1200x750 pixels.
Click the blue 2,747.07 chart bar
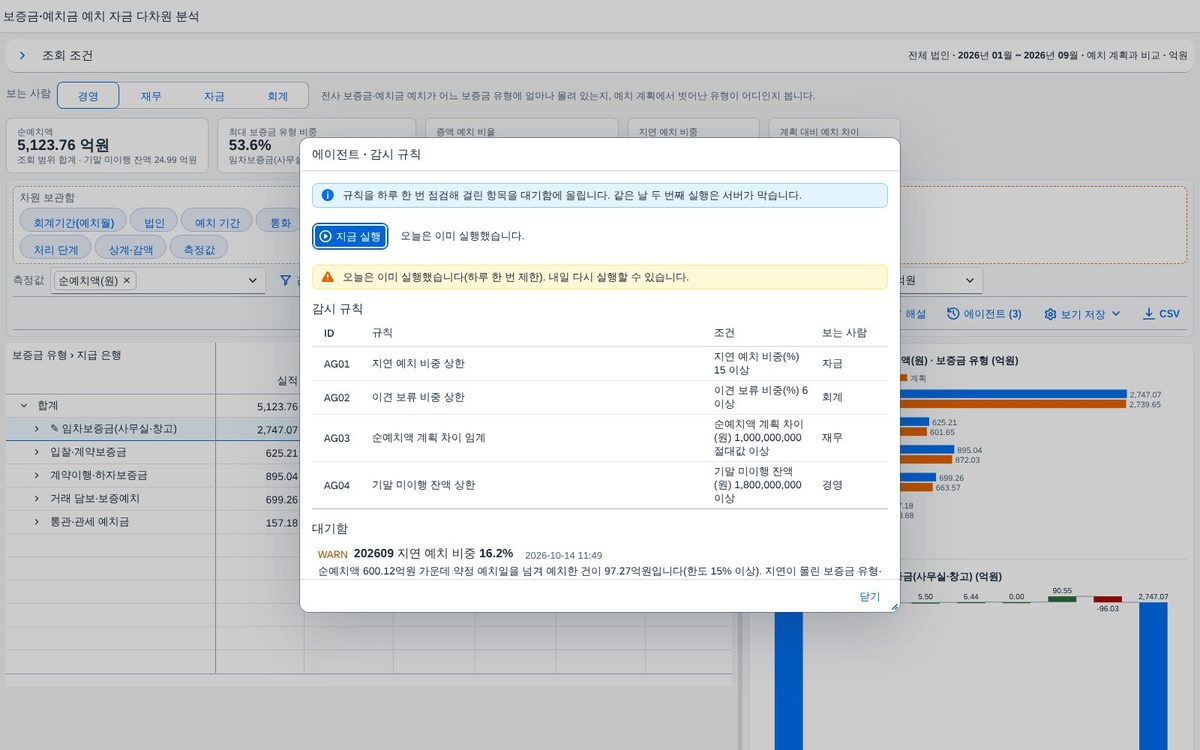(x=1013, y=394)
